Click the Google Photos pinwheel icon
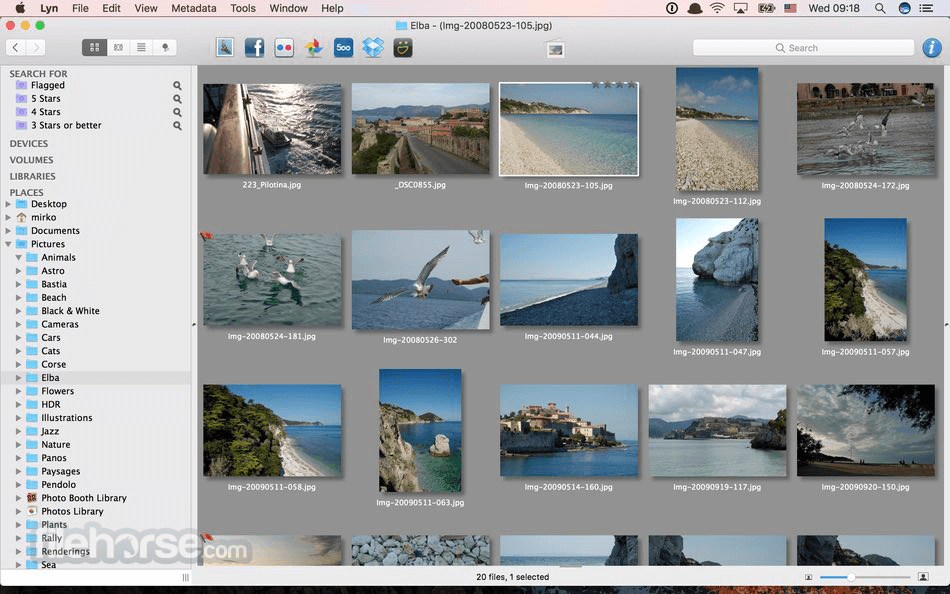The height and width of the screenshot is (594, 950). [x=314, y=47]
